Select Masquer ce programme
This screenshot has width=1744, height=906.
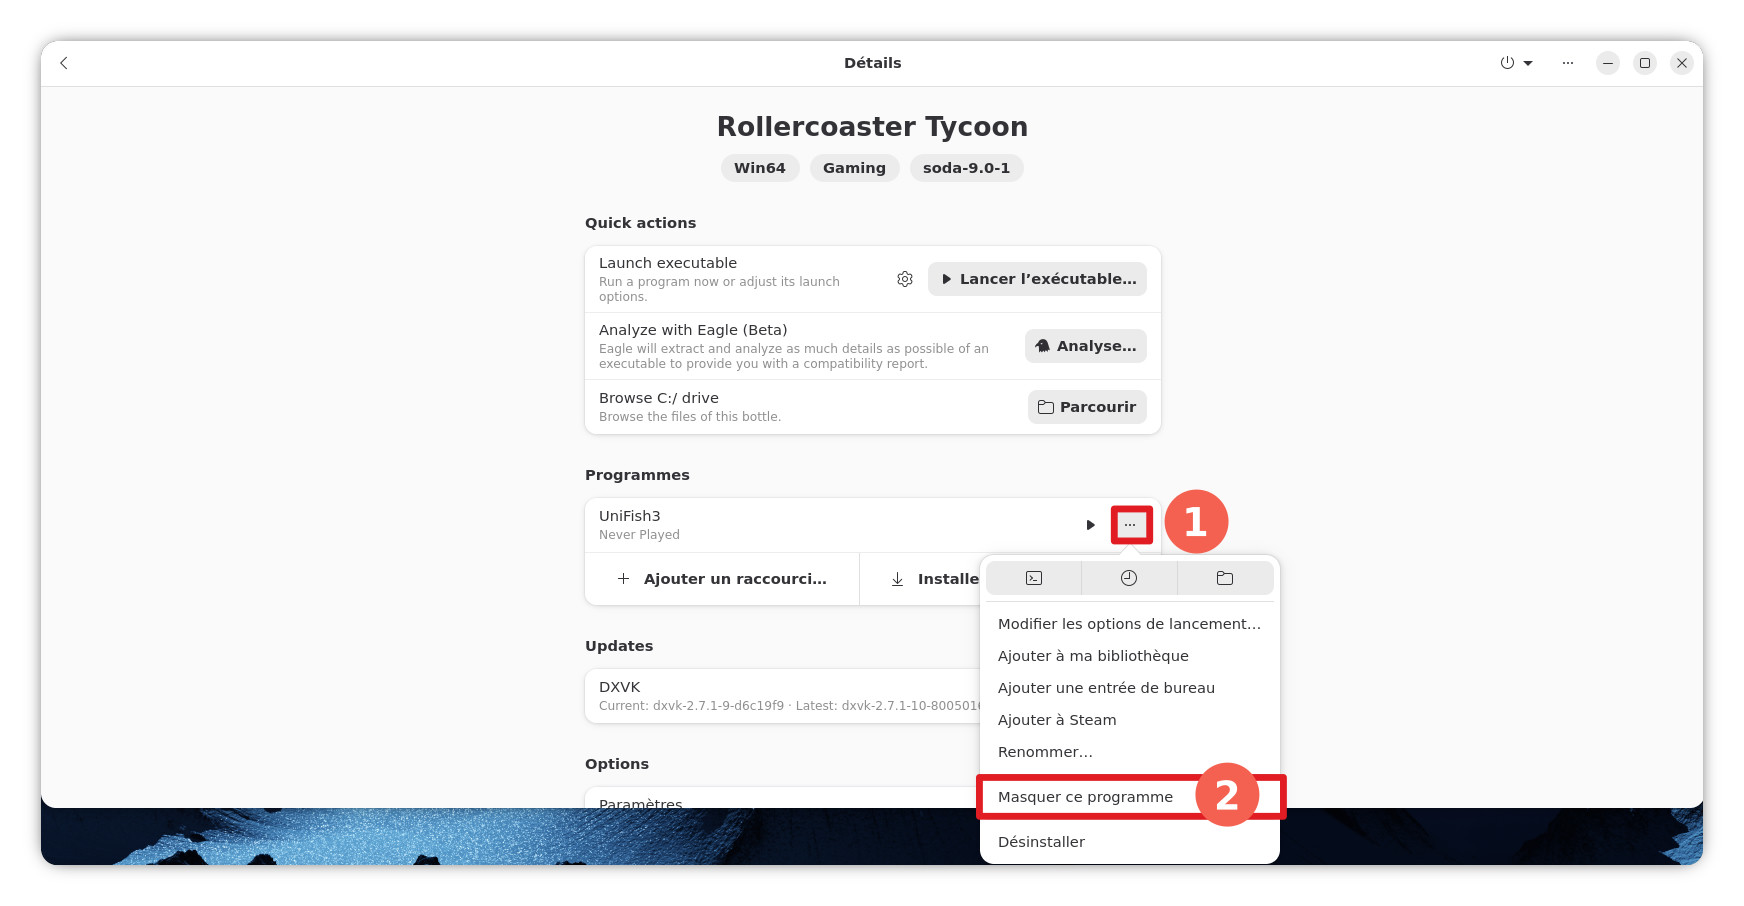click(x=1085, y=797)
